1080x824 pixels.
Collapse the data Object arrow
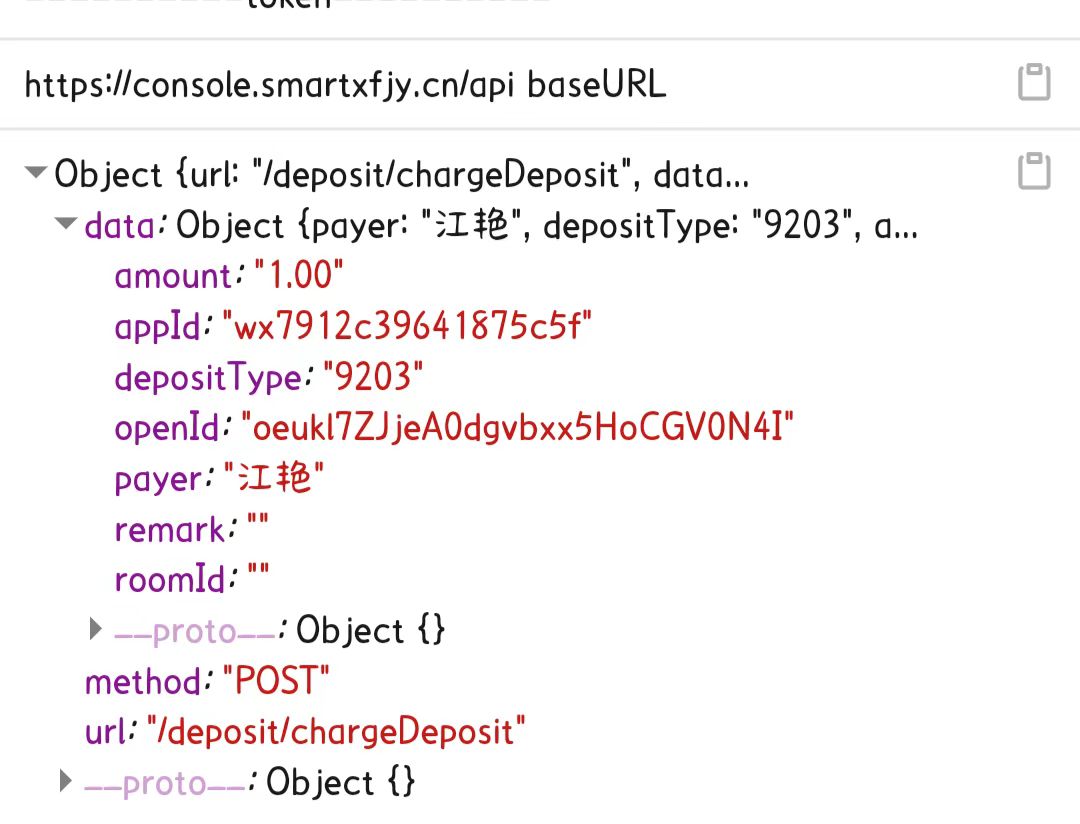coord(67,224)
